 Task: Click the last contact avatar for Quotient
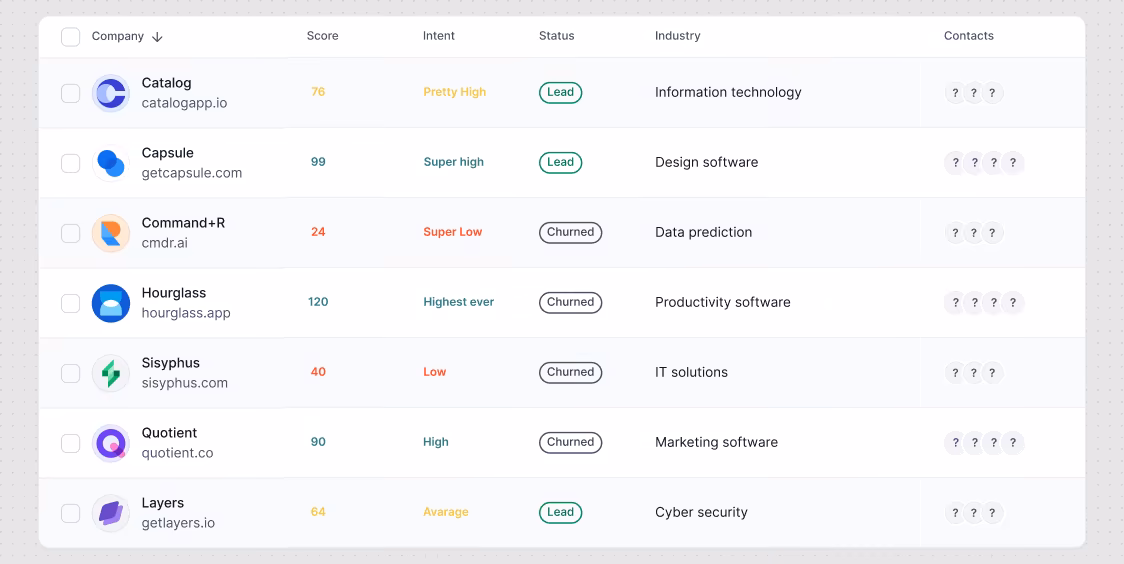pos(1012,443)
